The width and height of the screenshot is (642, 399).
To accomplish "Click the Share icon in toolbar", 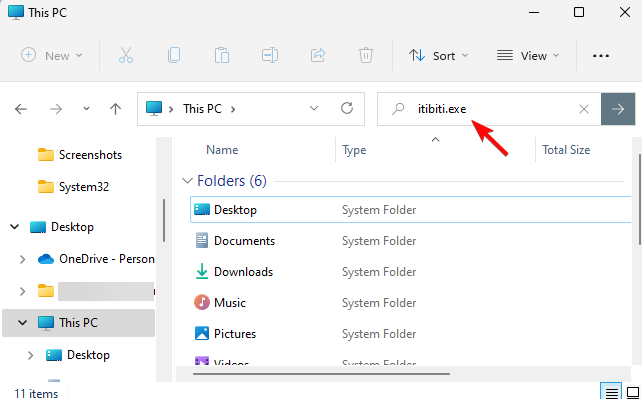I will coord(318,55).
